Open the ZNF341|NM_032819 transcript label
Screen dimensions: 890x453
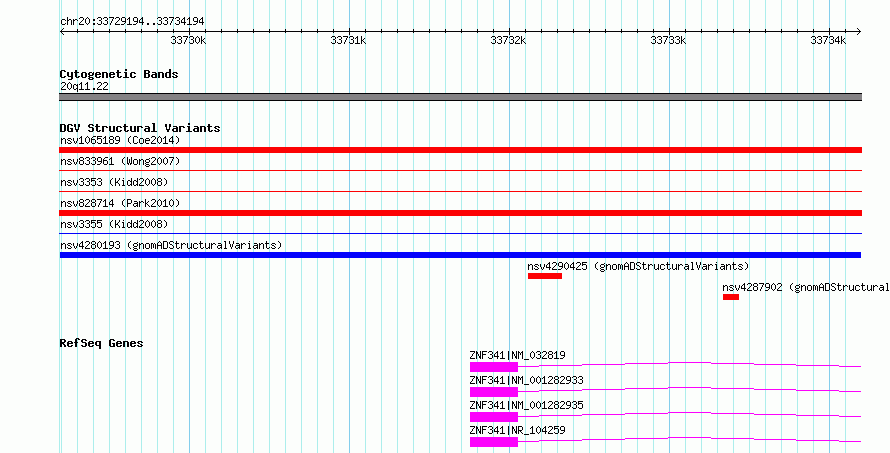[517, 356]
